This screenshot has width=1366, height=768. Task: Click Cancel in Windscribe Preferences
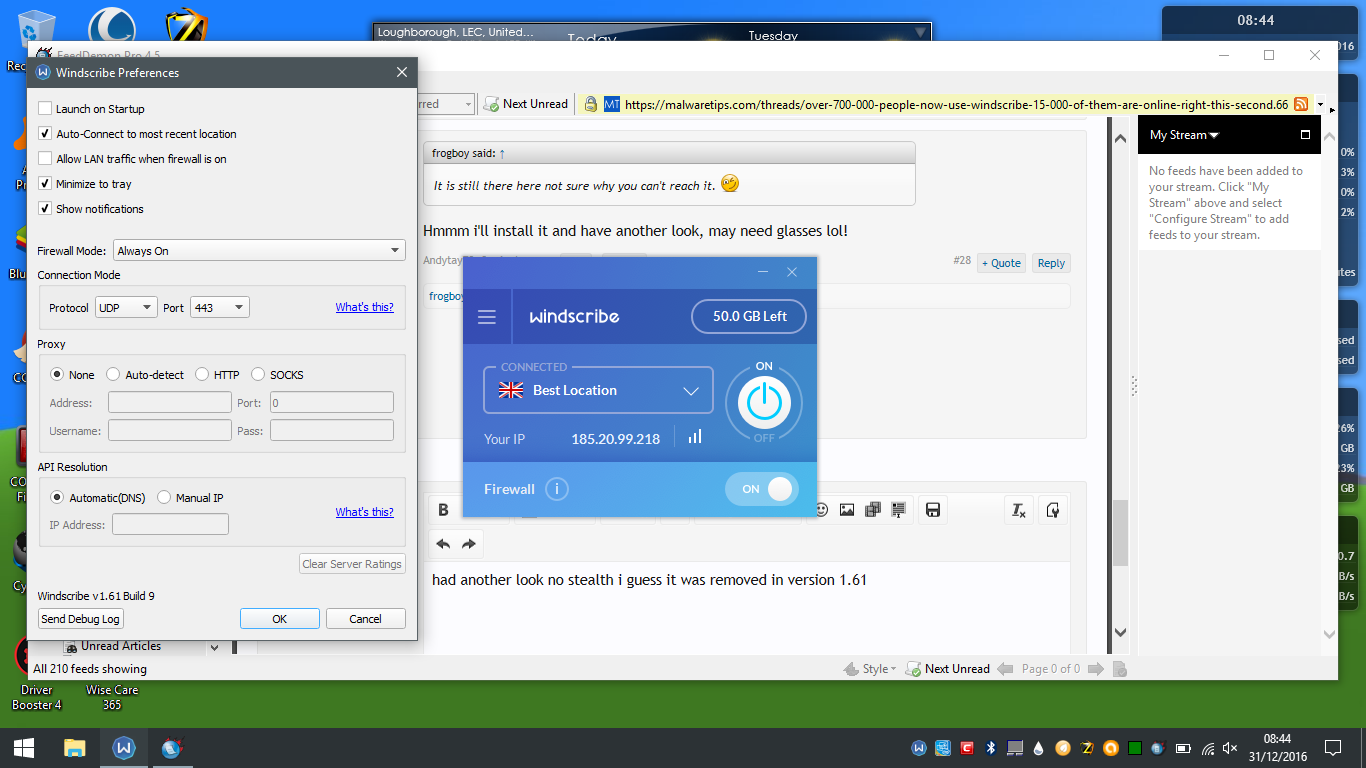point(366,619)
